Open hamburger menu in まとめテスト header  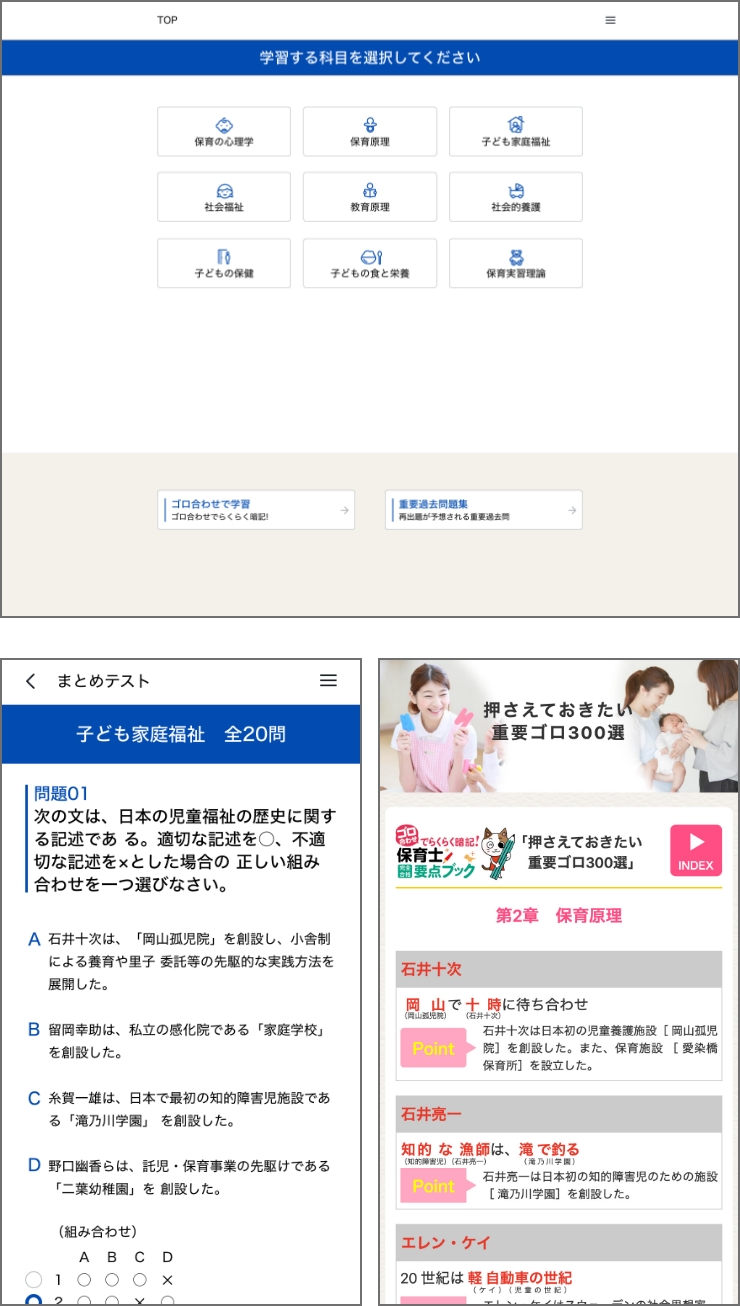click(x=328, y=680)
